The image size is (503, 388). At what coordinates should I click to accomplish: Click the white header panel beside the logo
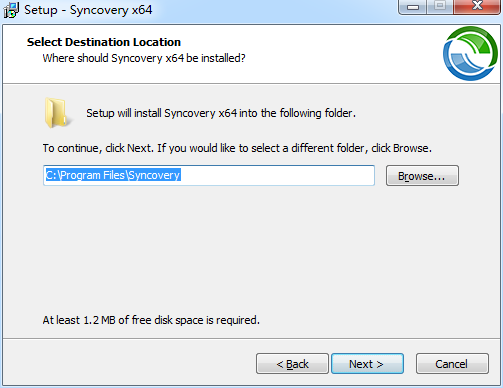333,53
